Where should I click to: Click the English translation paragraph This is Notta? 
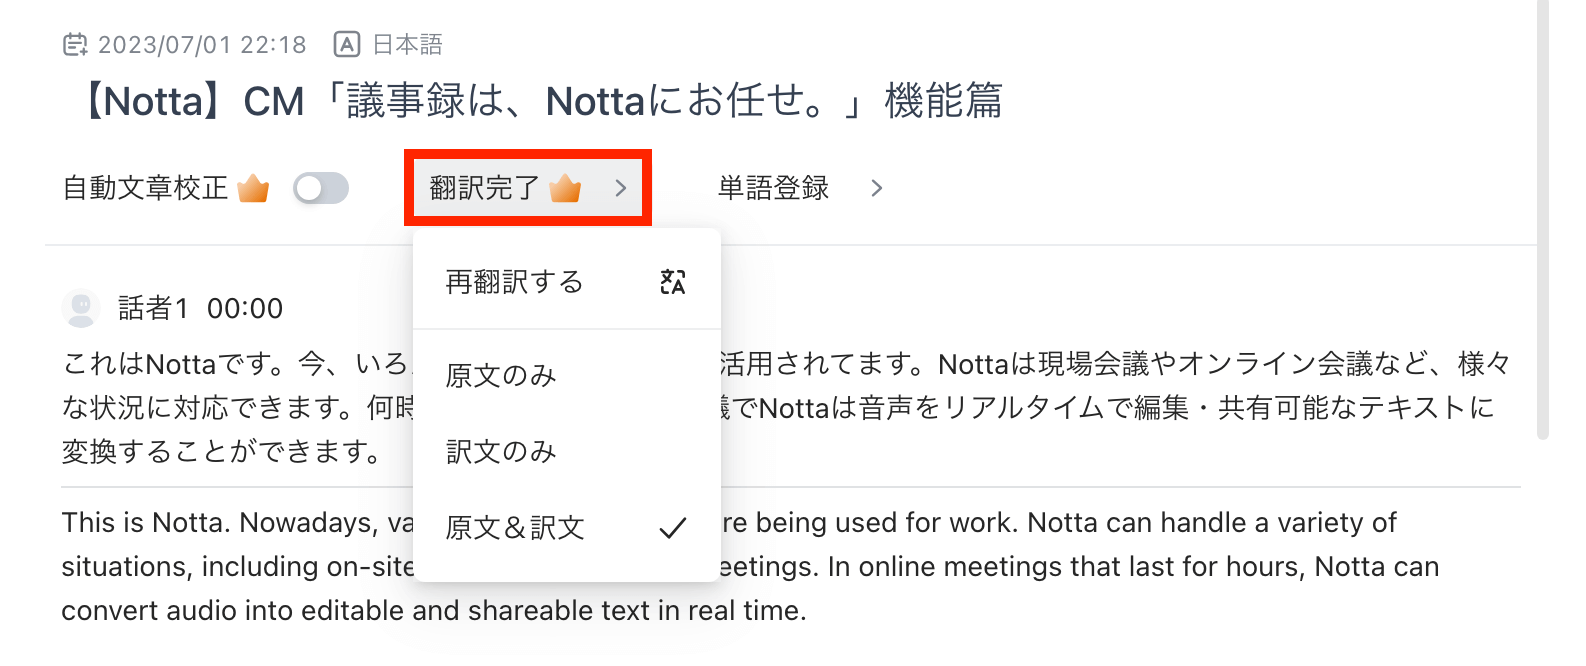(750, 566)
